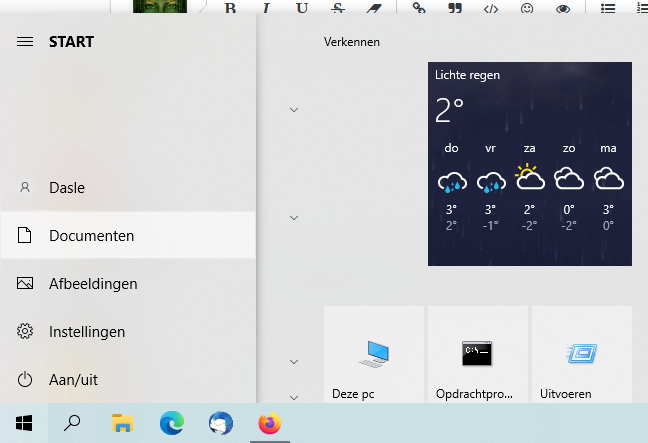Click the Instellingen gear icon
The height and width of the screenshot is (443, 648).
(x=25, y=331)
